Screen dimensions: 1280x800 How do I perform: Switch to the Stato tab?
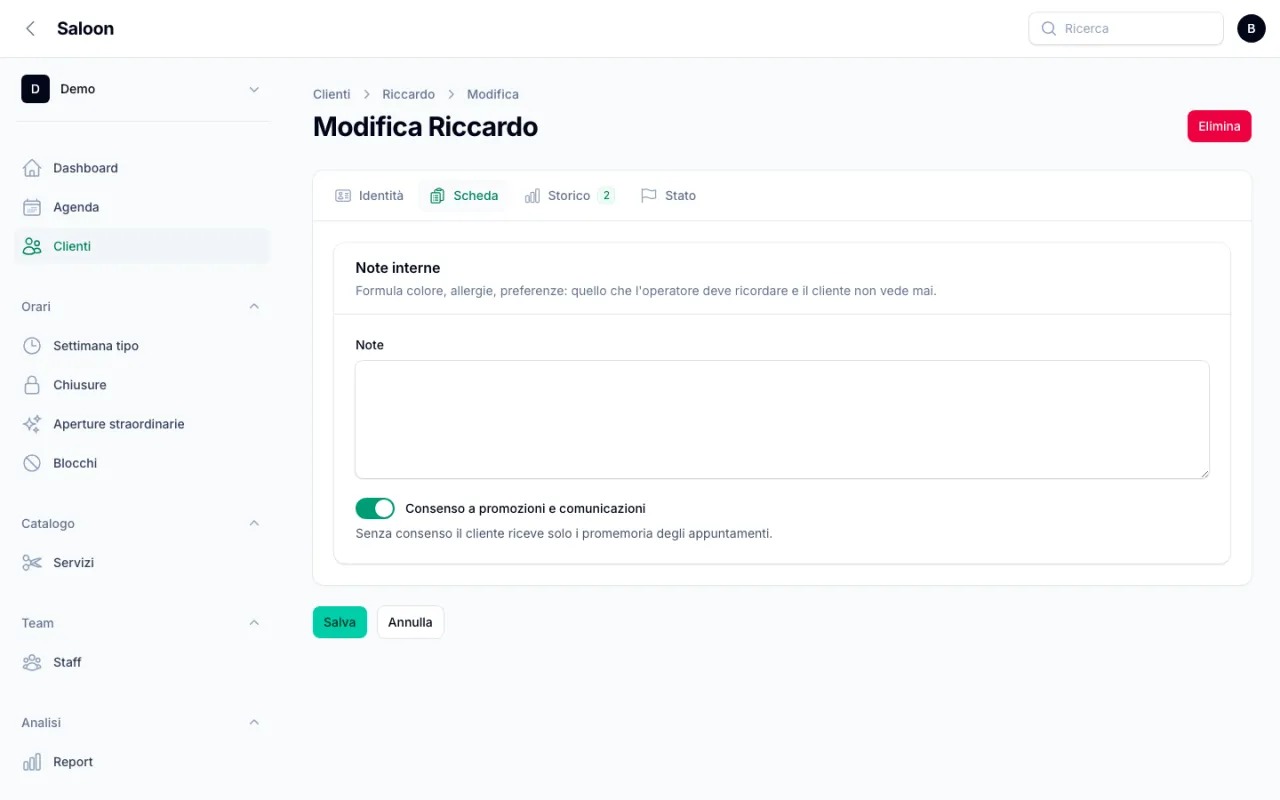[x=668, y=196]
